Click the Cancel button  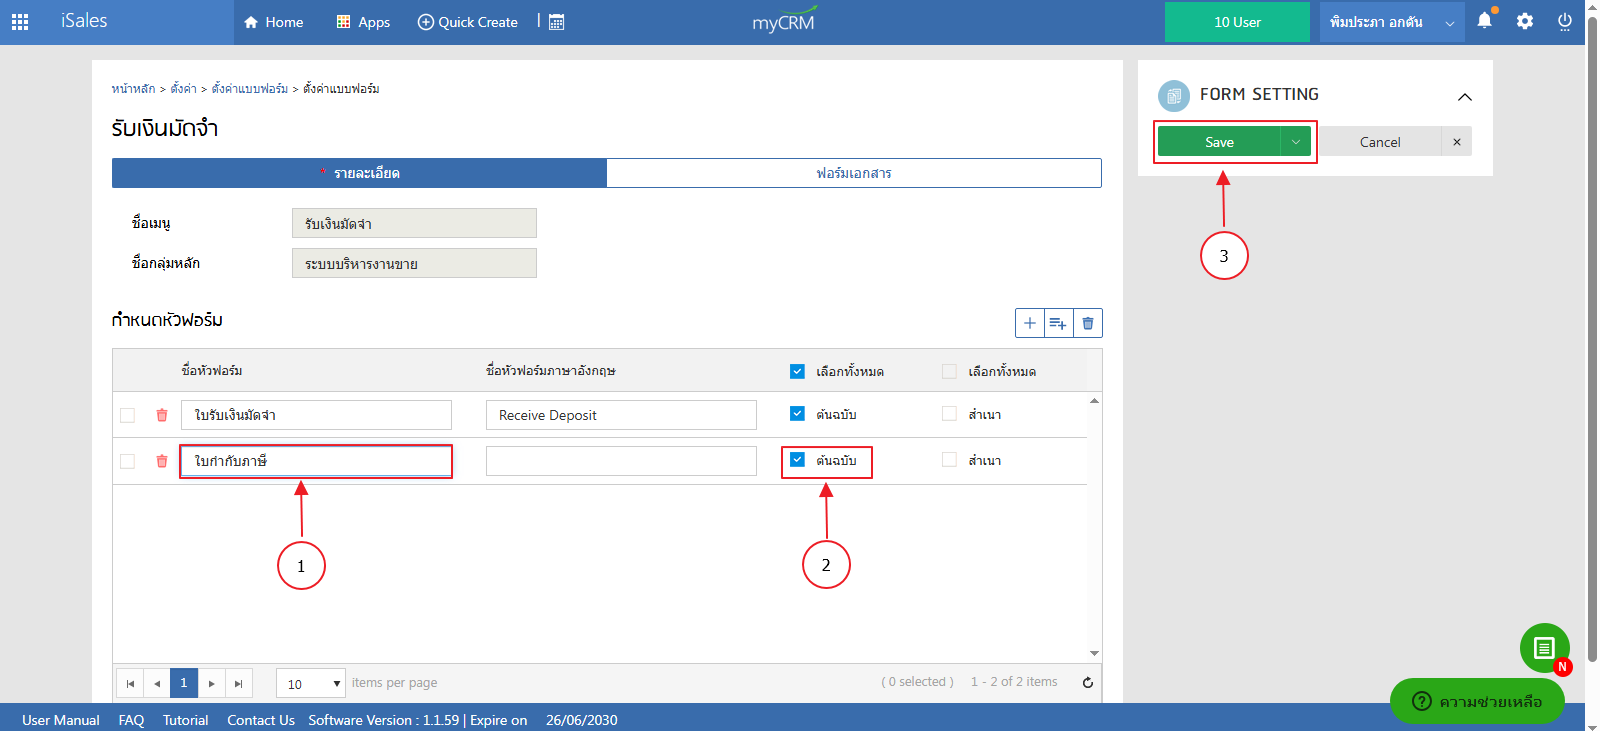coord(1379,142)
